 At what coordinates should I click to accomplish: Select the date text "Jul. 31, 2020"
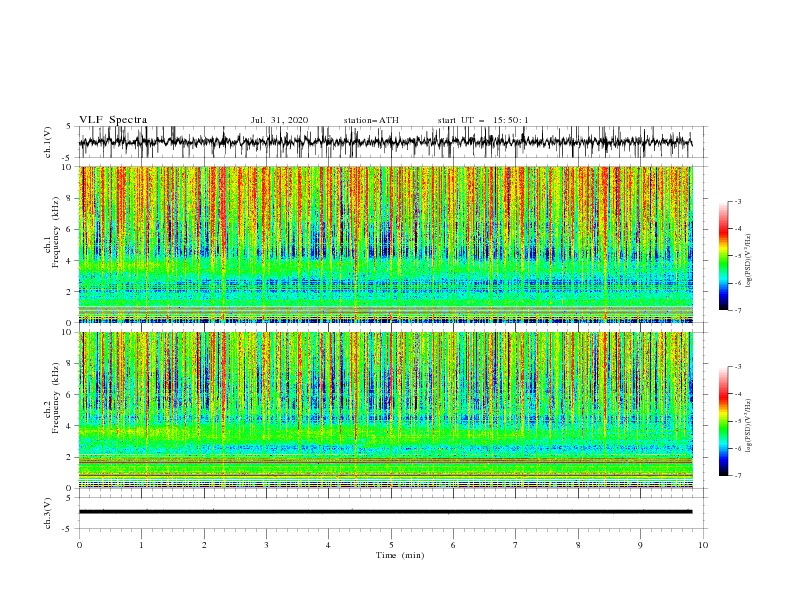[279, 120]
